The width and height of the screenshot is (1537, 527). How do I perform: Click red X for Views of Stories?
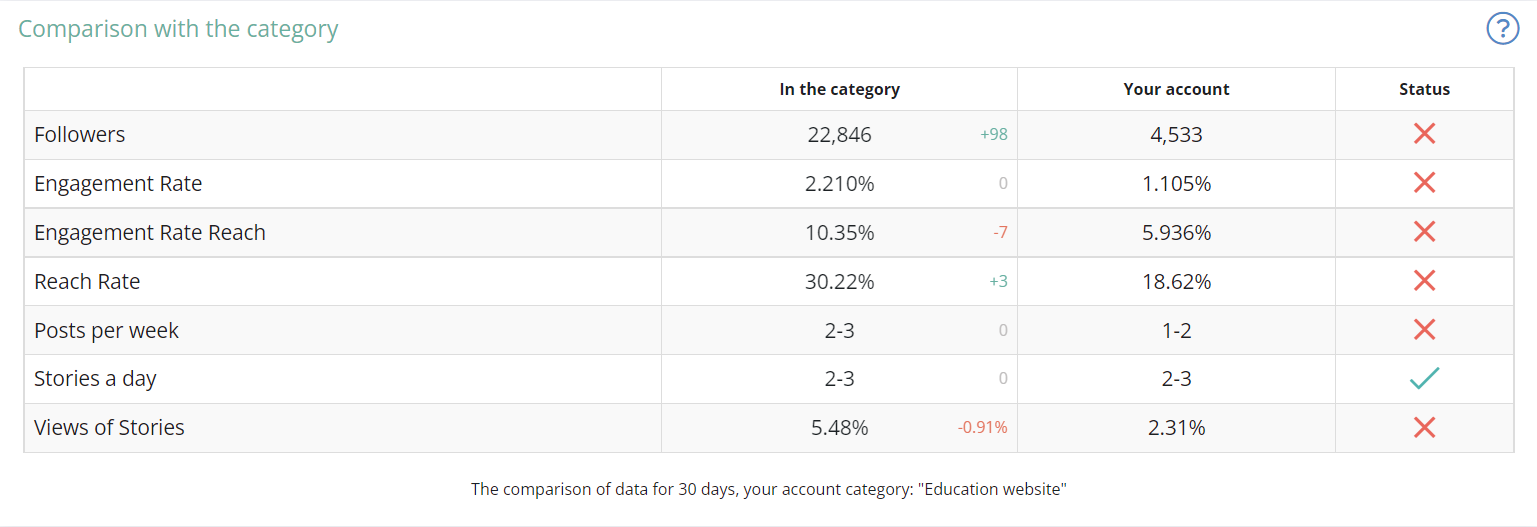1424,428
